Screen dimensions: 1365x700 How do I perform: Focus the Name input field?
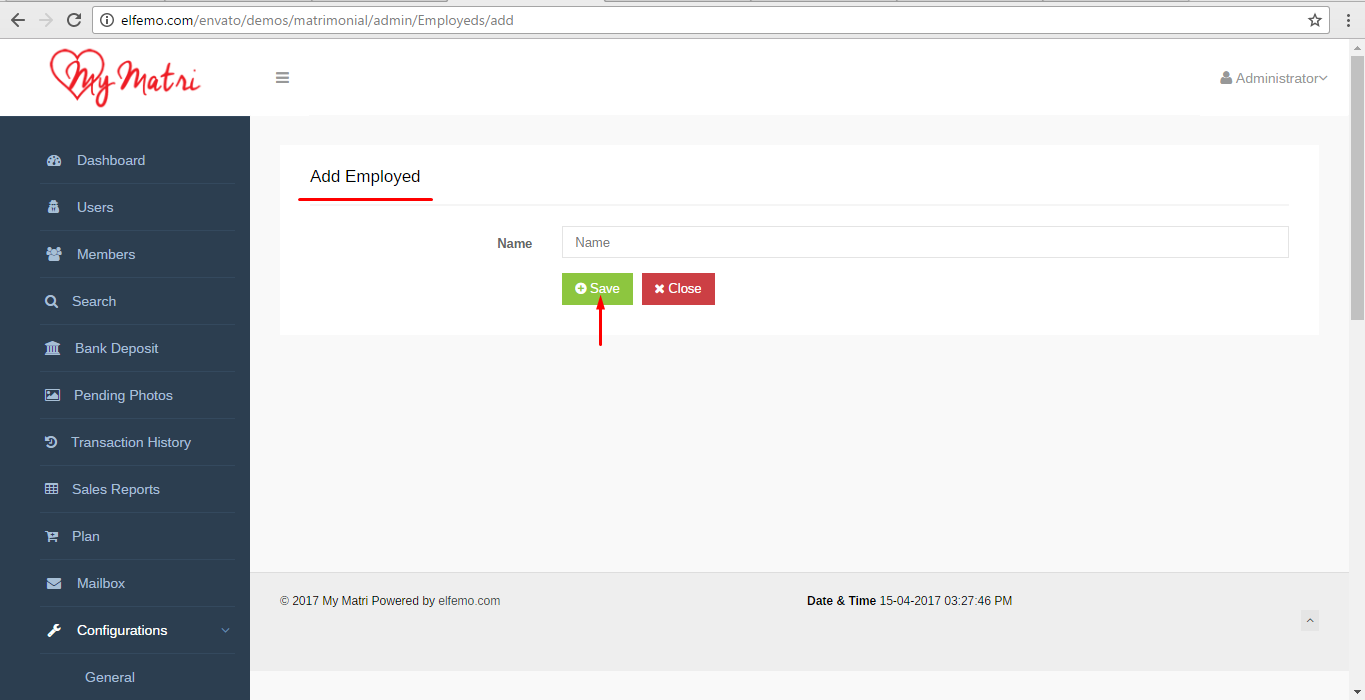[x=925, y=242]
